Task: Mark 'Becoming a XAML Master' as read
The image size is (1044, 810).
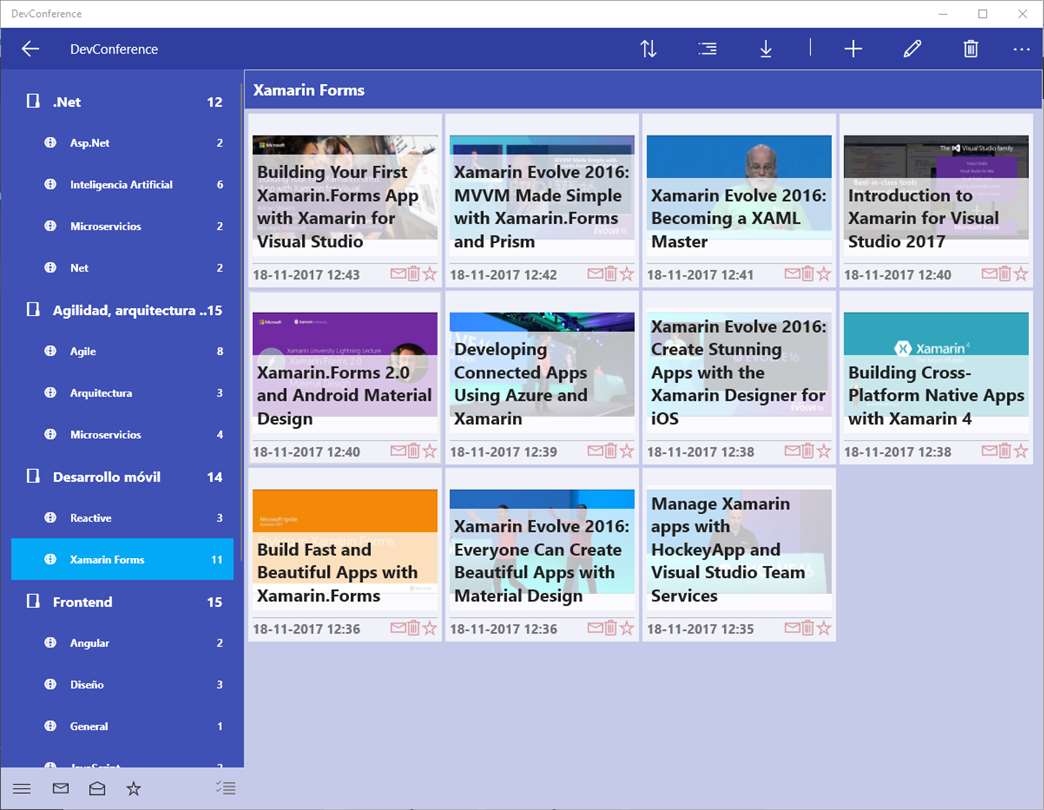Action: pyautogui.click(x=792, y=274)
